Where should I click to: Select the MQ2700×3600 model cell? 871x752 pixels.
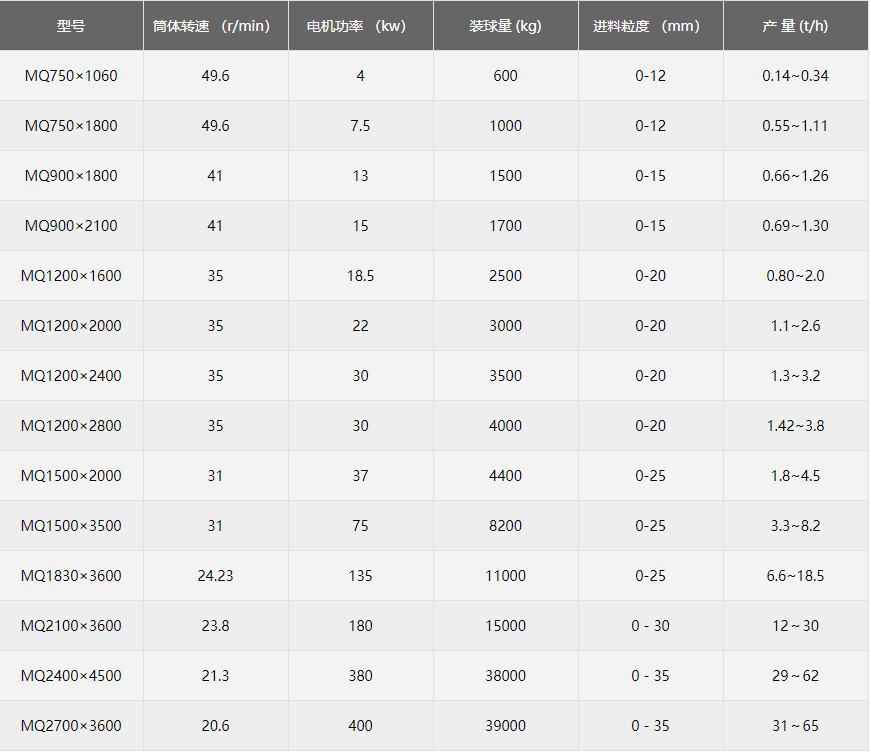(x=71, y=726)
